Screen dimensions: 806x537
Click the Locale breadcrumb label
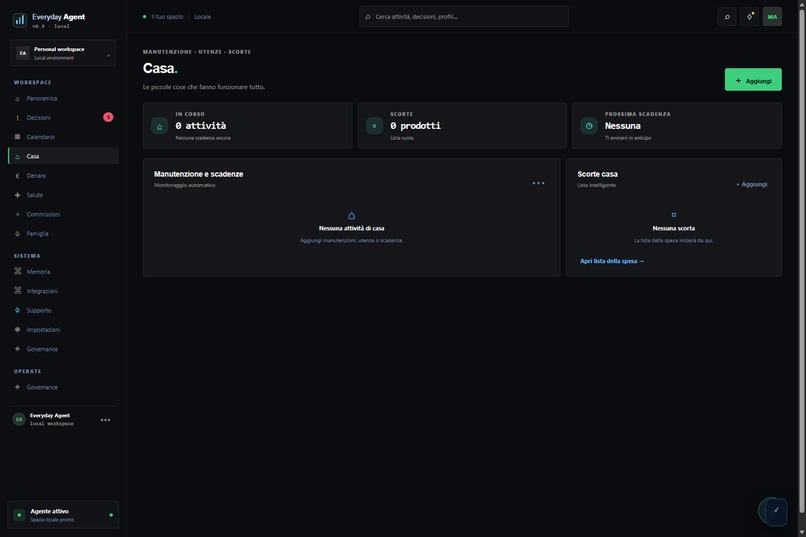coord(203,17)
